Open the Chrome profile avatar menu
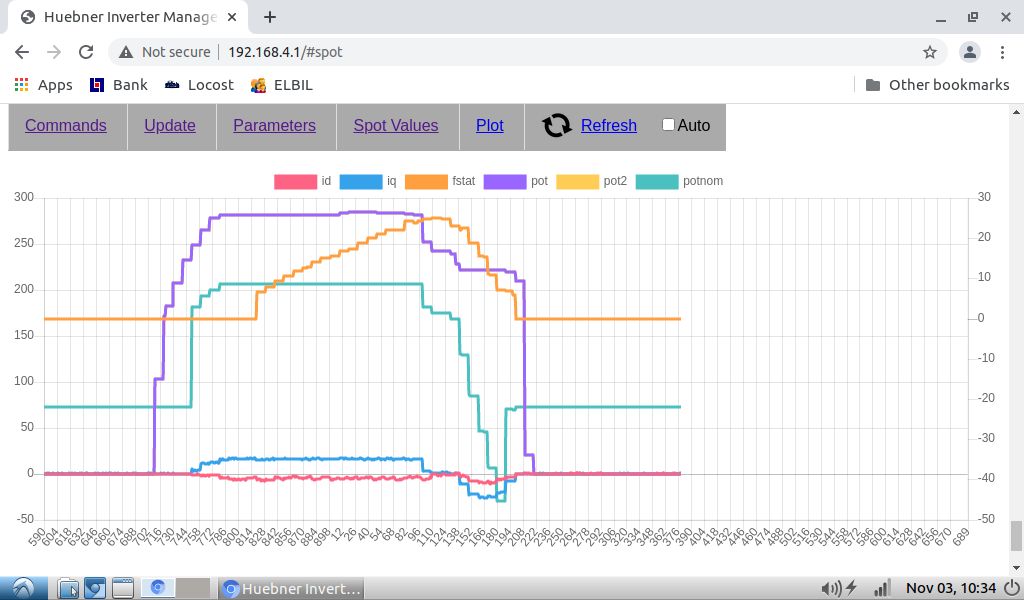Viewport: 1024px width, 600px height. pos(969,52)
